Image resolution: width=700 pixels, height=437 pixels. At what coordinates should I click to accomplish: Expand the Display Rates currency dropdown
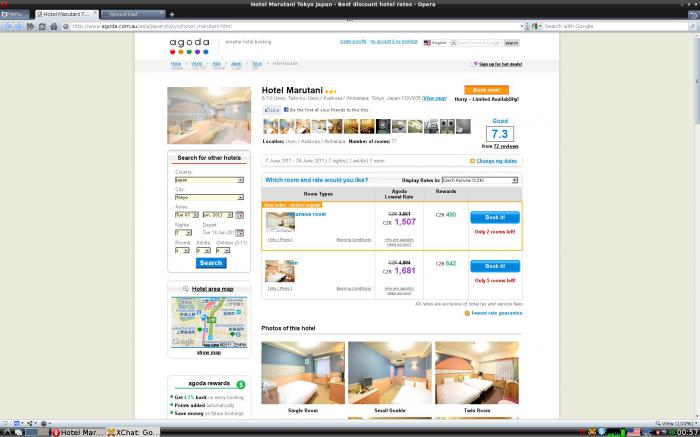pos(480,180)
